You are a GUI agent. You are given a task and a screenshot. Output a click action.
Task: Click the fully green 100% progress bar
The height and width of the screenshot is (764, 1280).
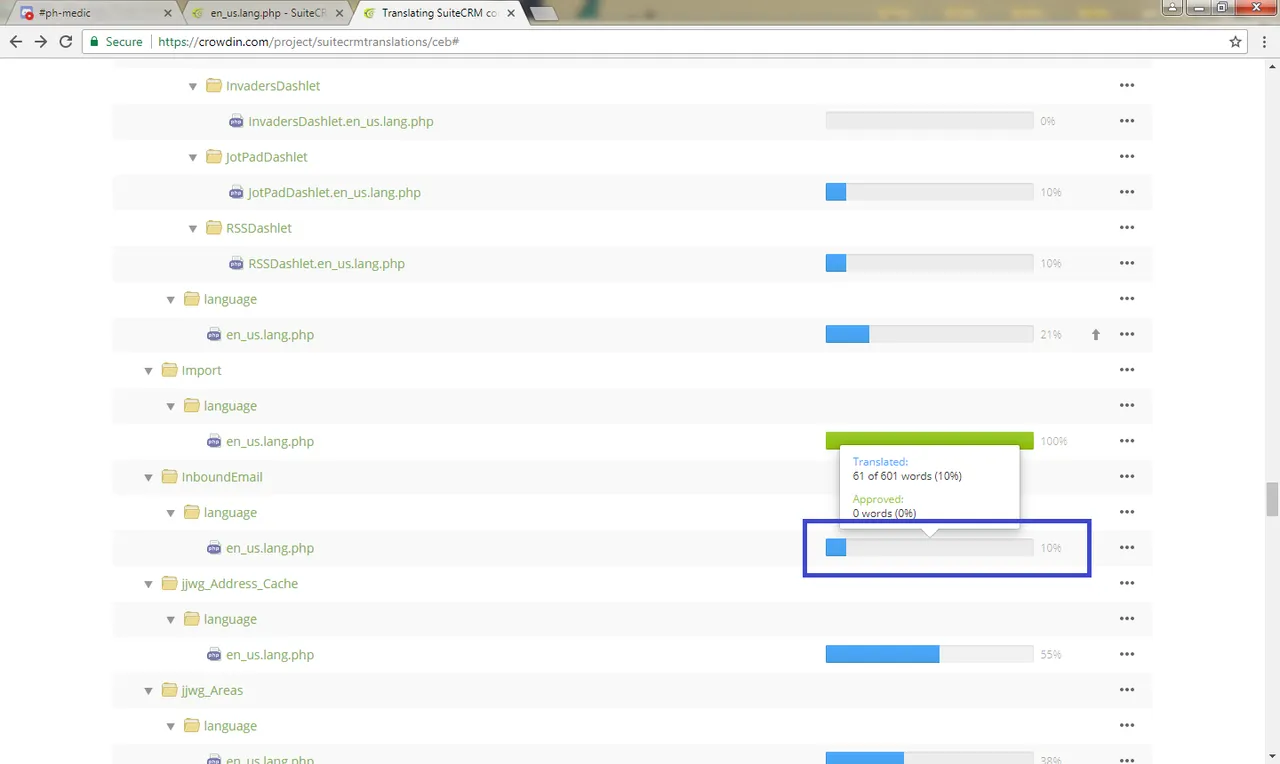(929, 441)
